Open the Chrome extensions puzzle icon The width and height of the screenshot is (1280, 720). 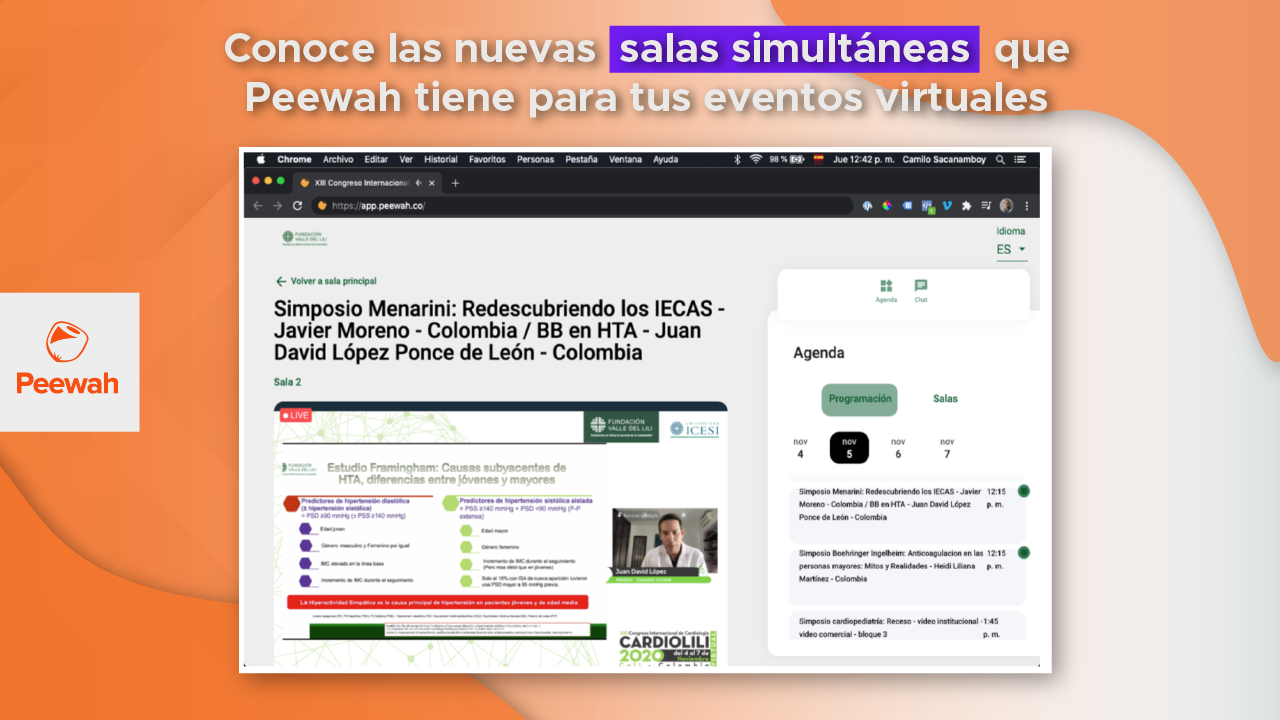(x=966, y=205)
